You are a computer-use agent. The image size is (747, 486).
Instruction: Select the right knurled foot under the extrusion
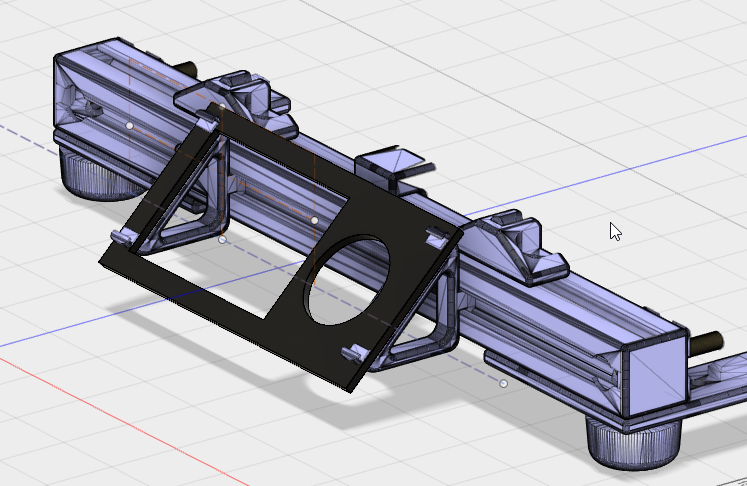[633, 443]
